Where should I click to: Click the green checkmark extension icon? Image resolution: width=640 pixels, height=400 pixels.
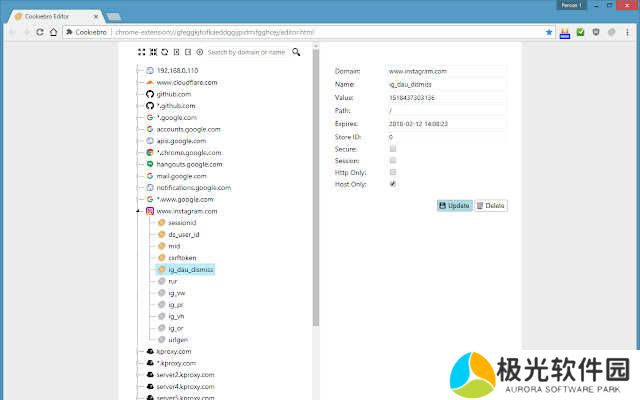[580, 32]
